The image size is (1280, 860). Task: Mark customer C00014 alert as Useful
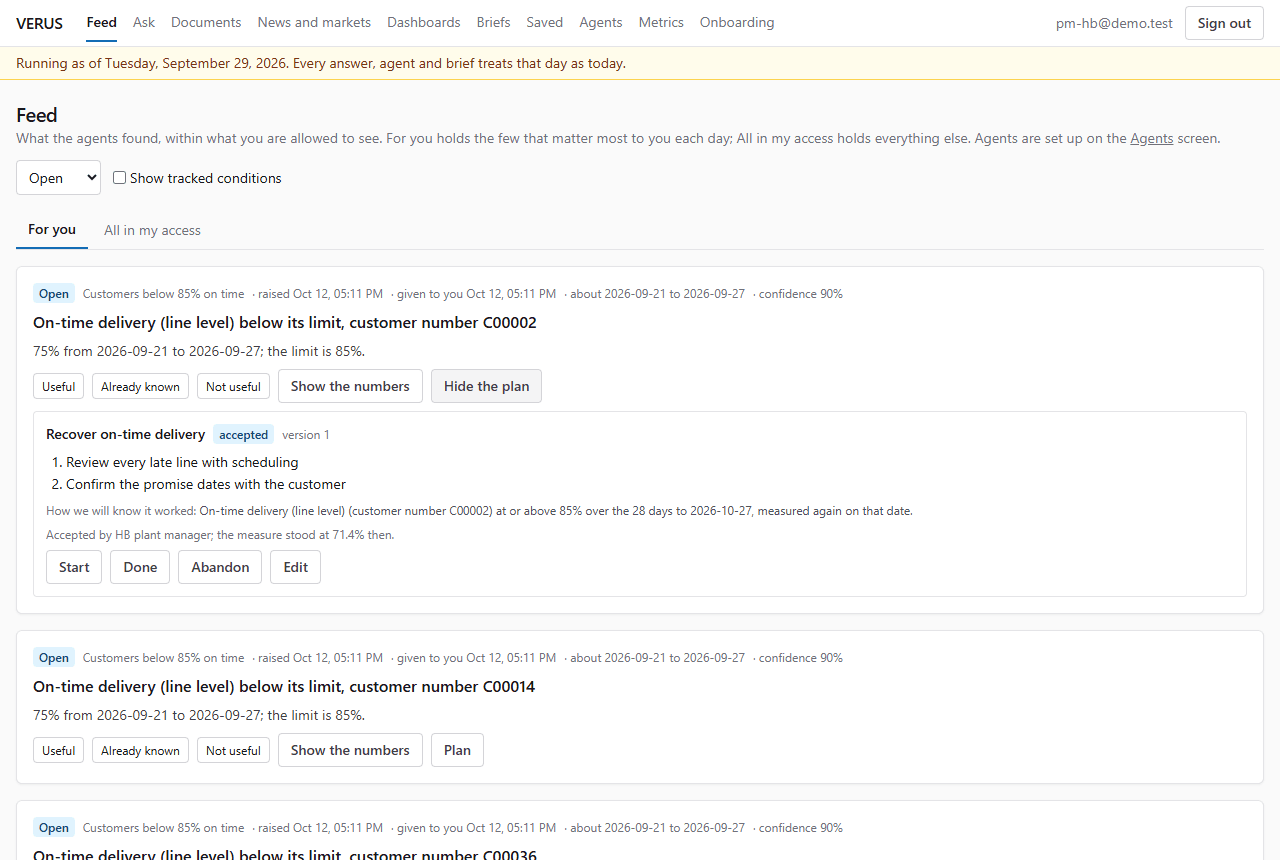click(59, 751)
